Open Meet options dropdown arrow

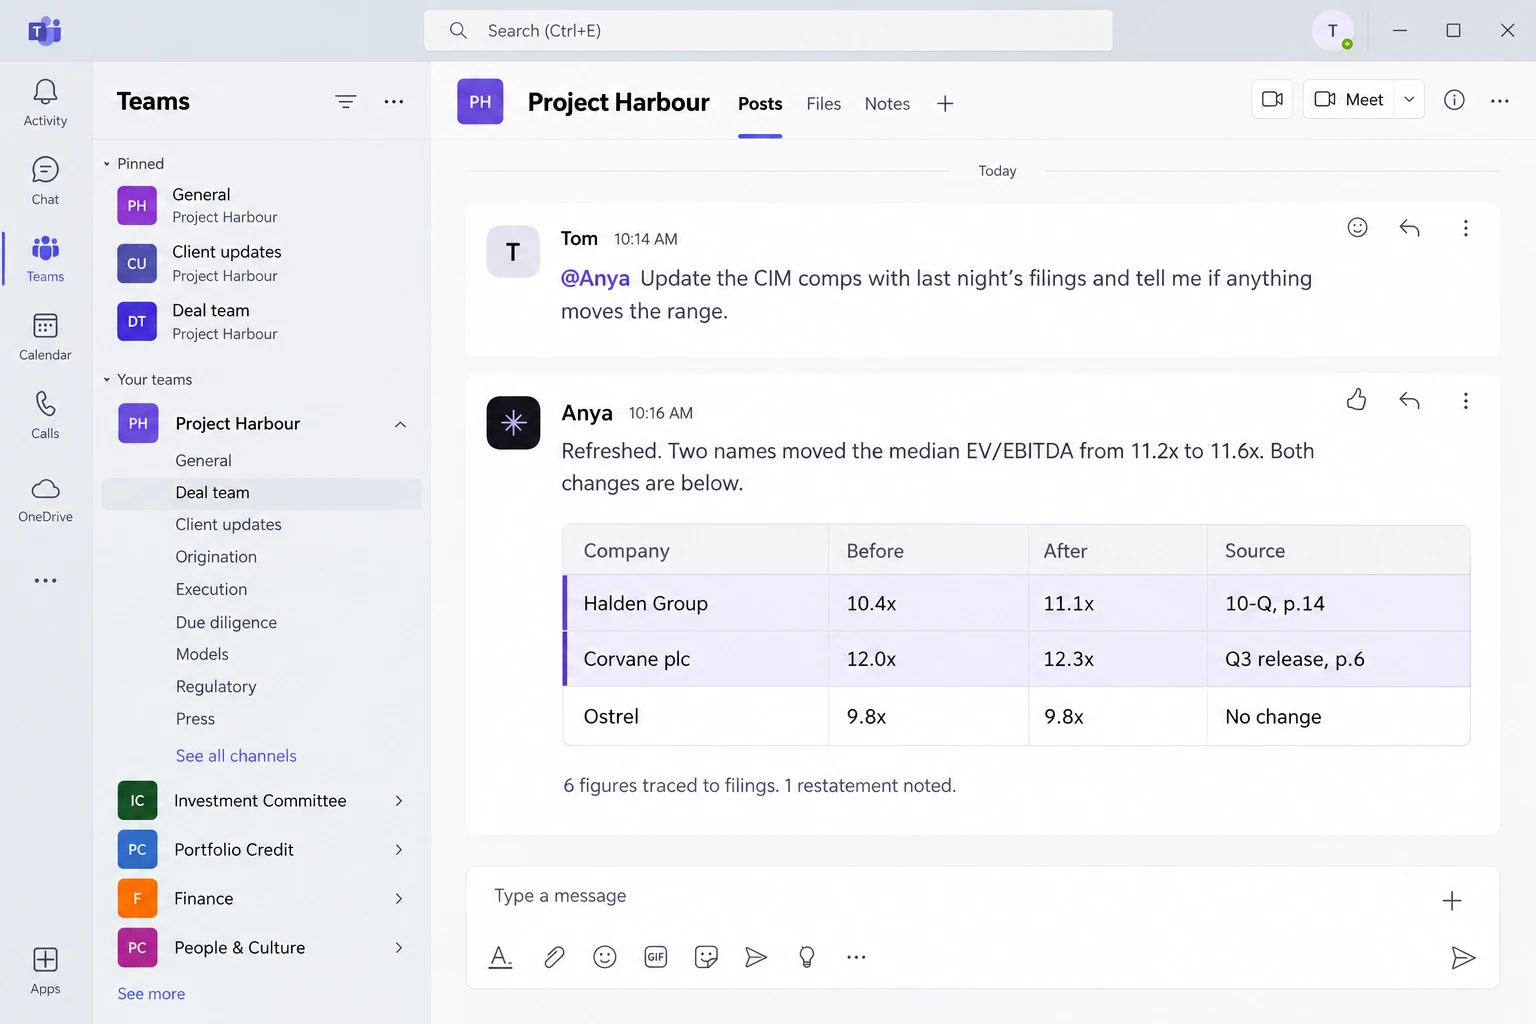(1409, 99)
